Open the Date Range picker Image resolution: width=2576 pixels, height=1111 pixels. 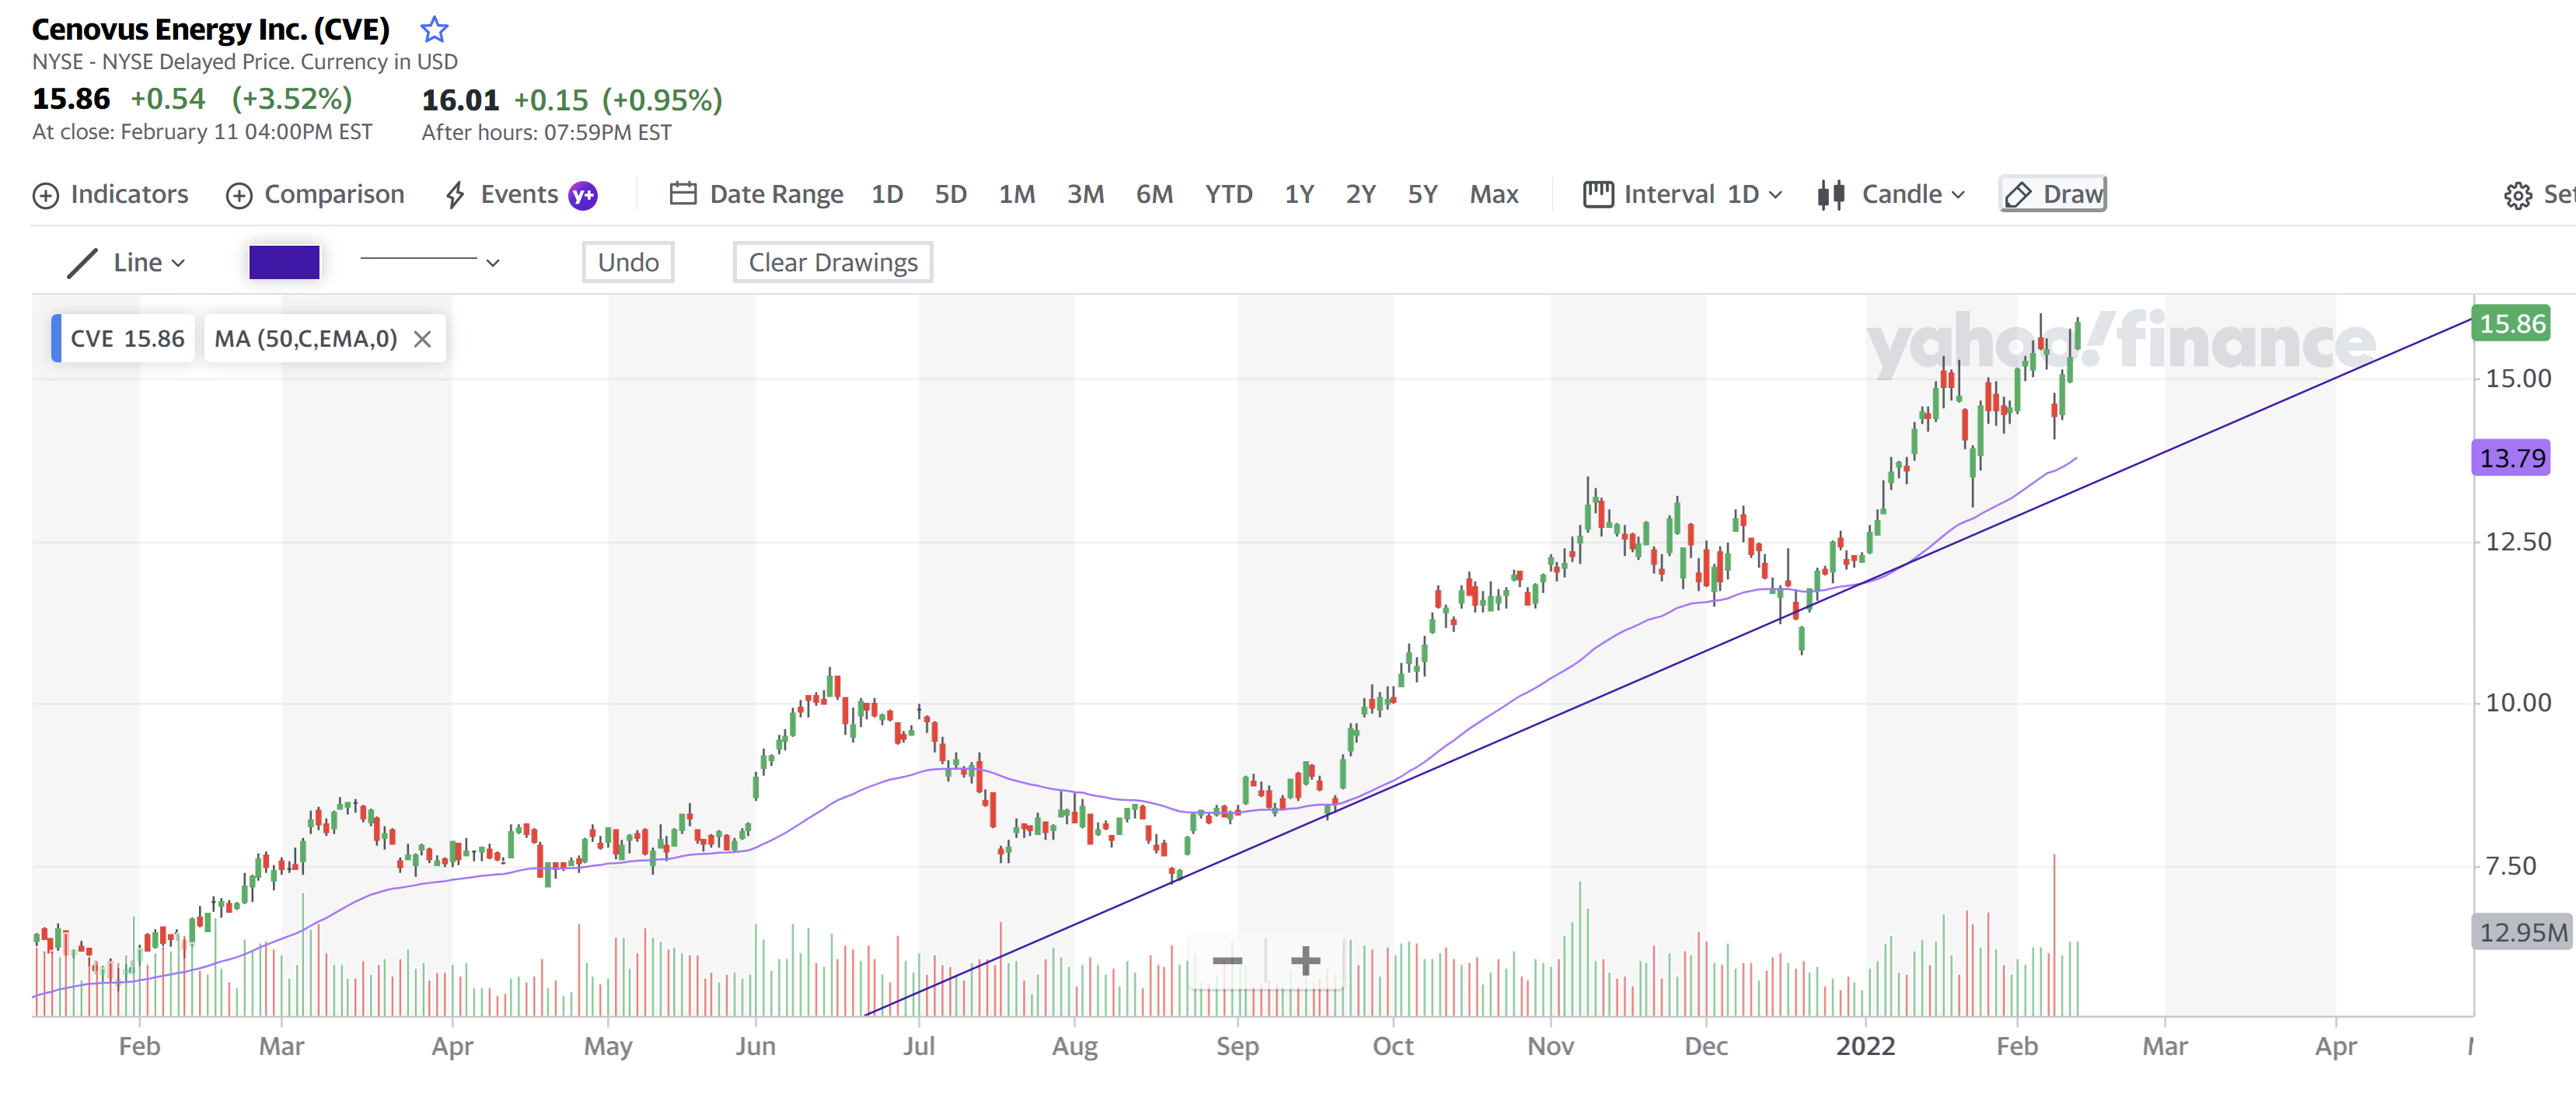(x=756, y=194)
